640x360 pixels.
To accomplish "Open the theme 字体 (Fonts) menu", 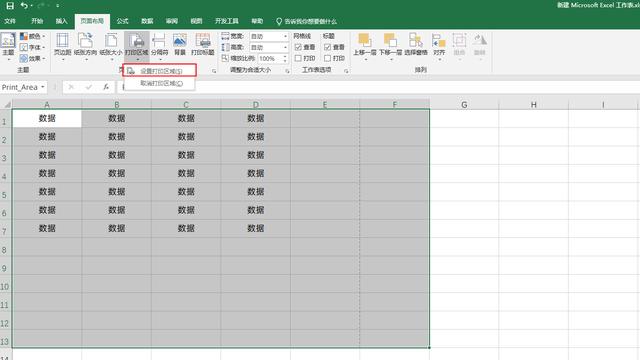I will 33,47.
